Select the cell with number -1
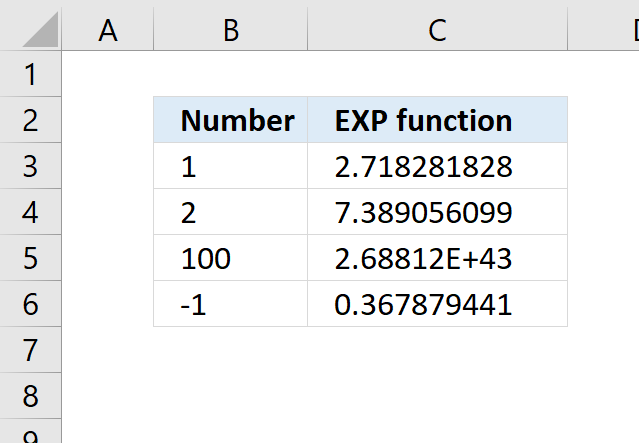 point(231,304)
